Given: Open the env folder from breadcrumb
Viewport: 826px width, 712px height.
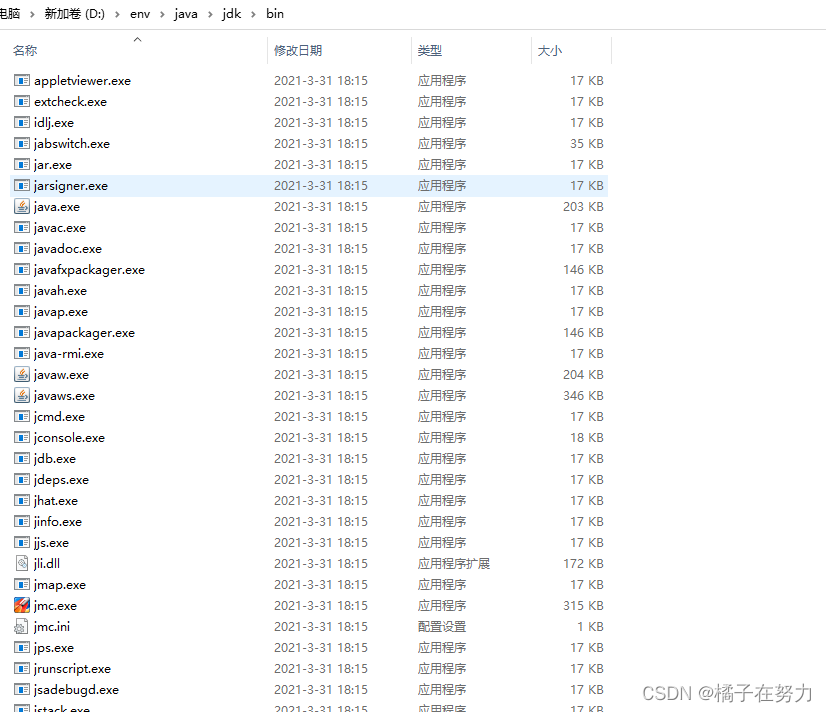Looking at the screenshot, I should 140,14.
